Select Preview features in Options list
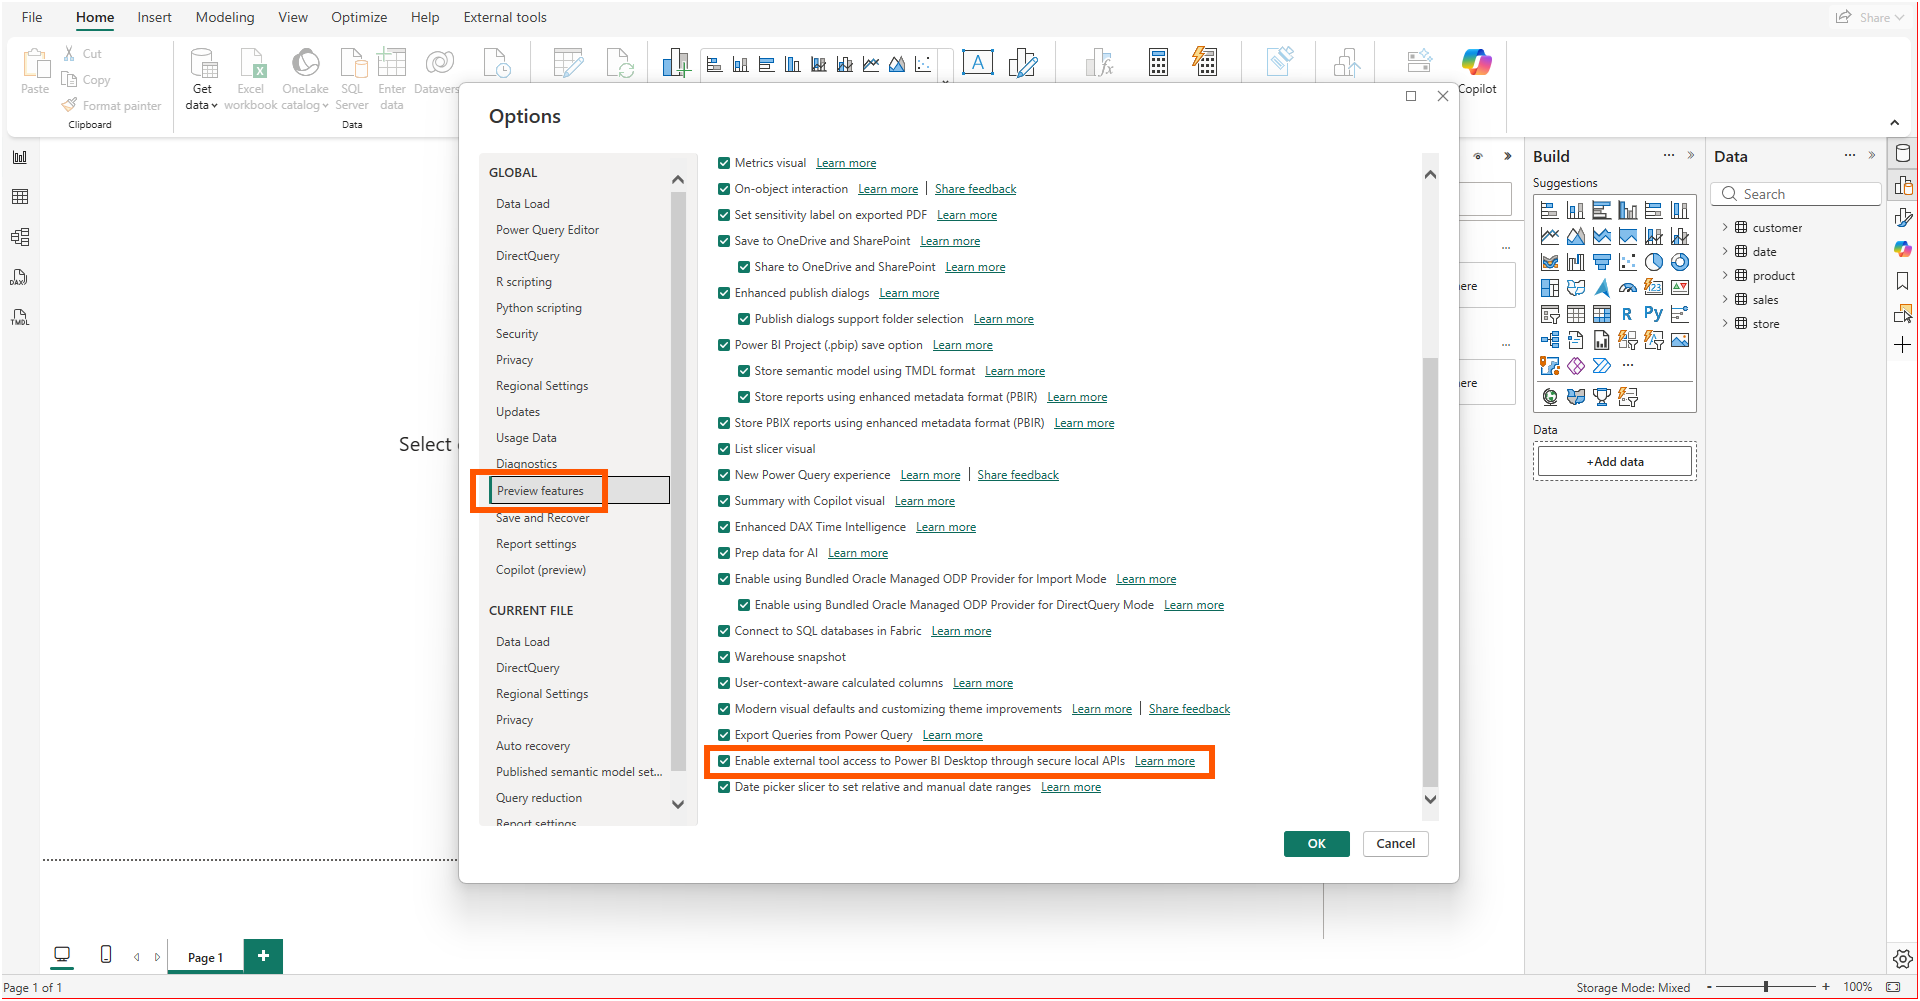The width and height of the screenshot is (1920, 1001). coord(579,491)
